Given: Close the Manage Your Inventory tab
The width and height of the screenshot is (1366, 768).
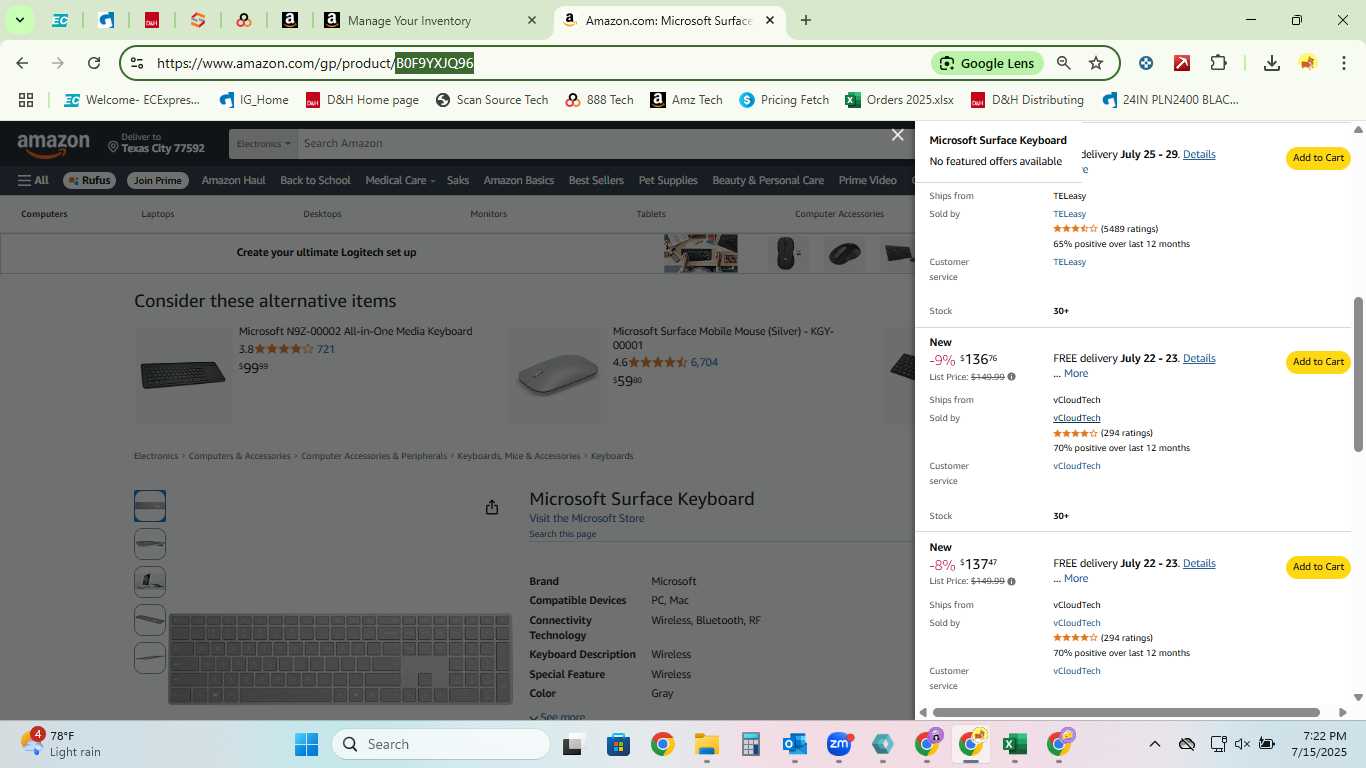Looking at the screenshot, I should pos(532,20).
